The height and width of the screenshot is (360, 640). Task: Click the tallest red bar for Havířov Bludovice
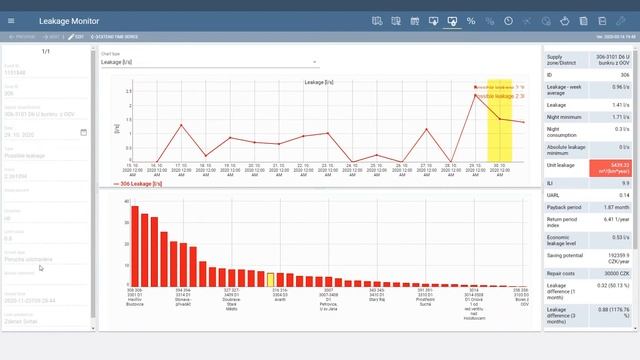pos(135,246)
